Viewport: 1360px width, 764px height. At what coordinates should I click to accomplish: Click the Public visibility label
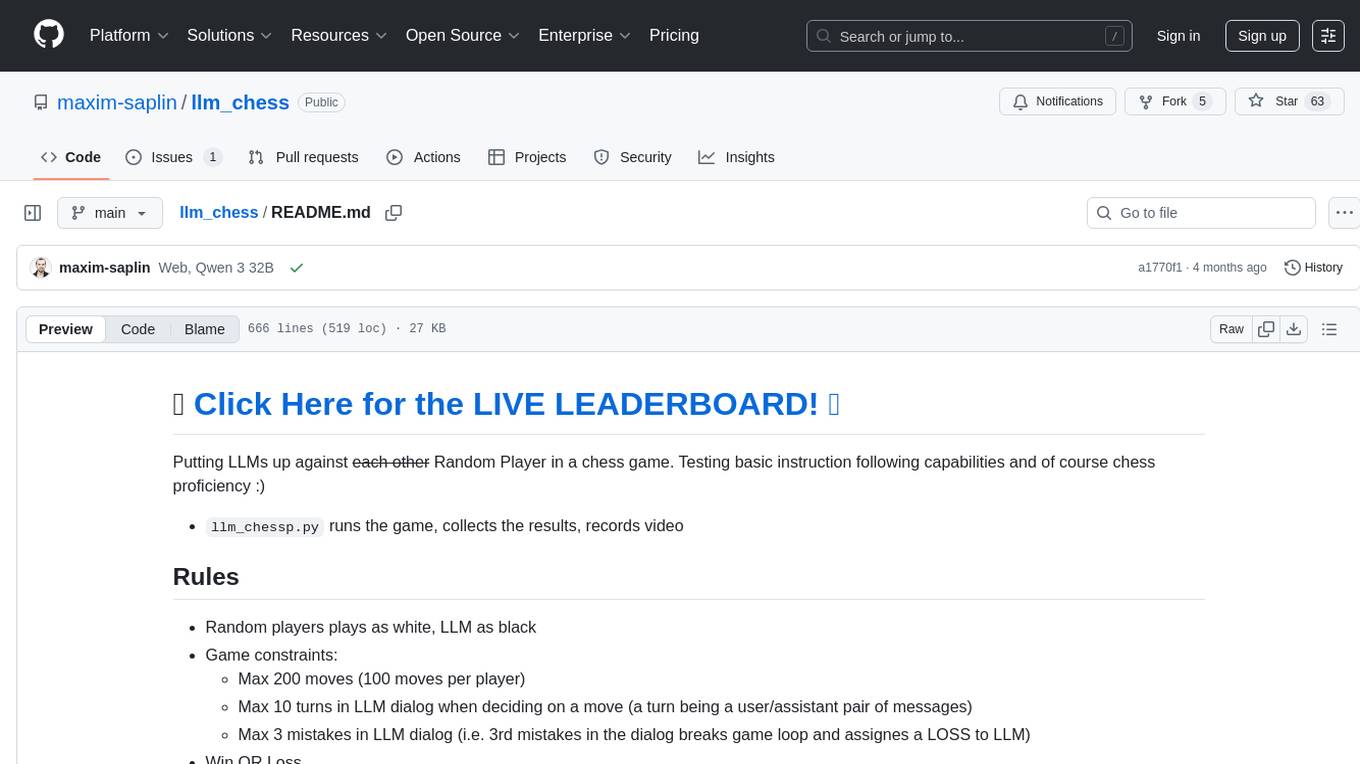click(321, 102)
